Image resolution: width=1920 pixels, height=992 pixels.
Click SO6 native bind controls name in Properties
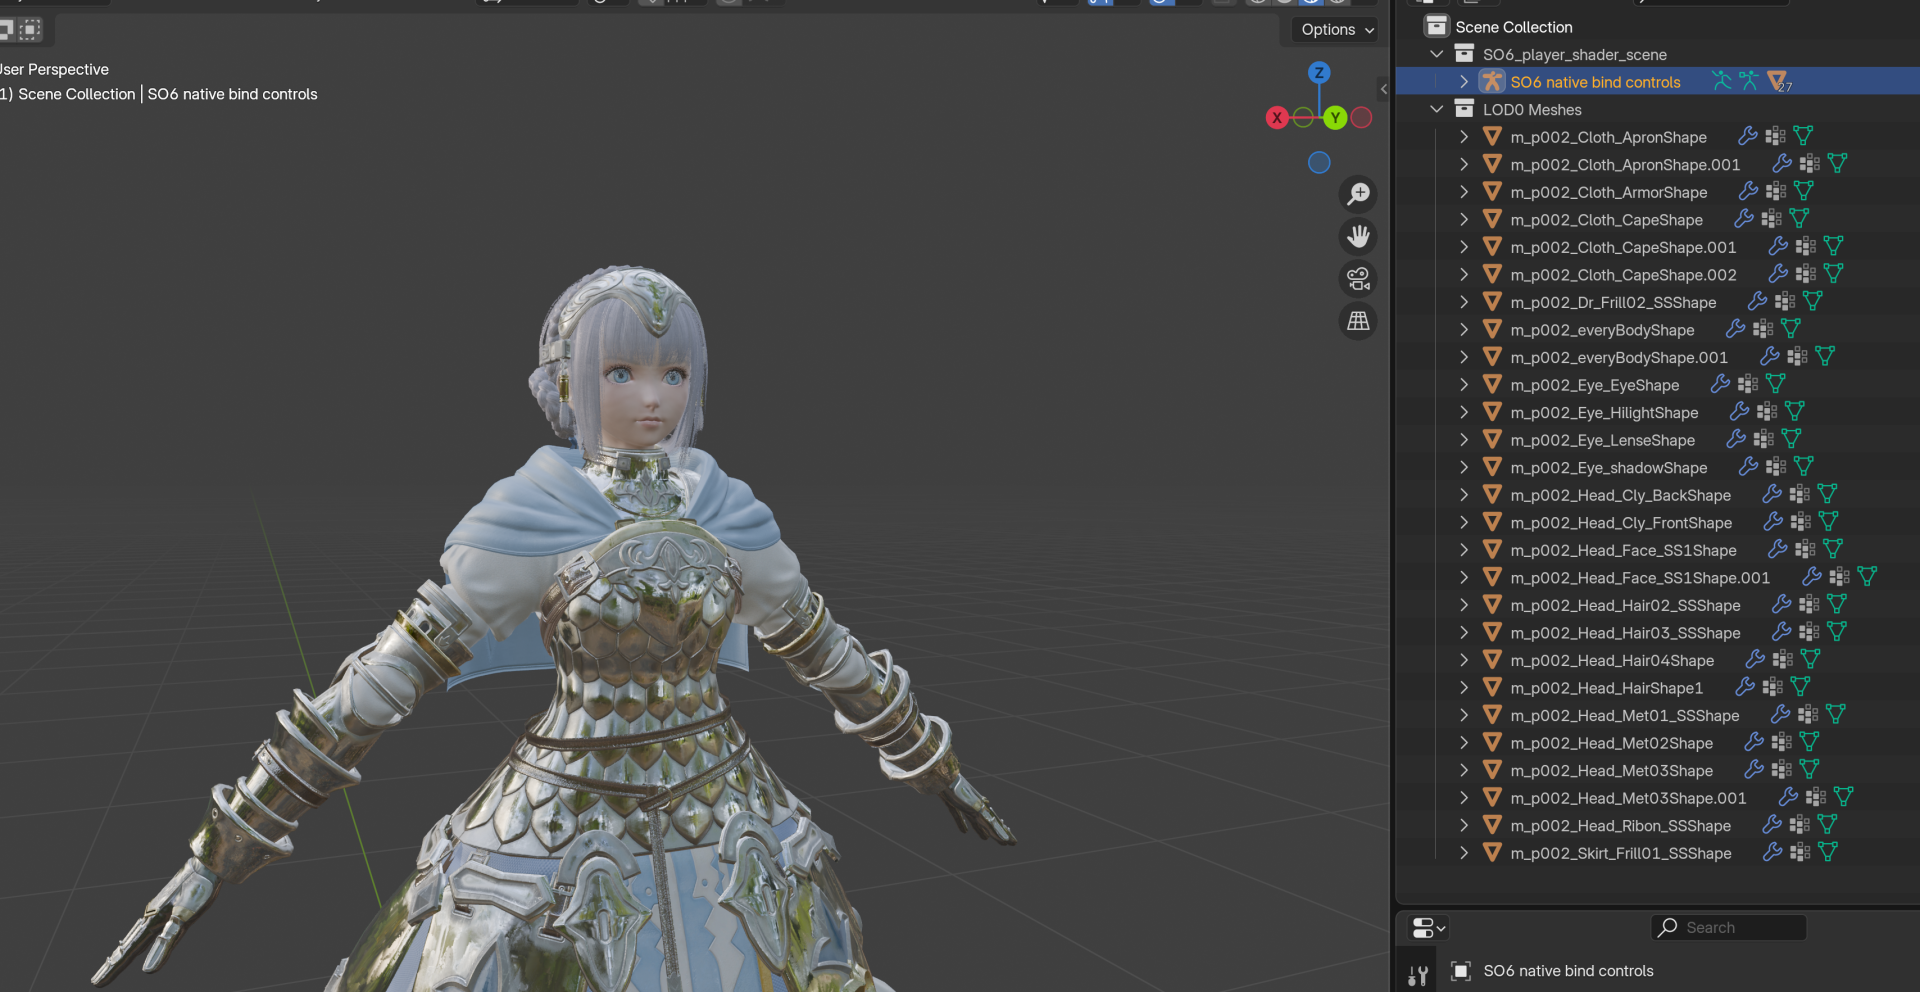coord(1568,971)
